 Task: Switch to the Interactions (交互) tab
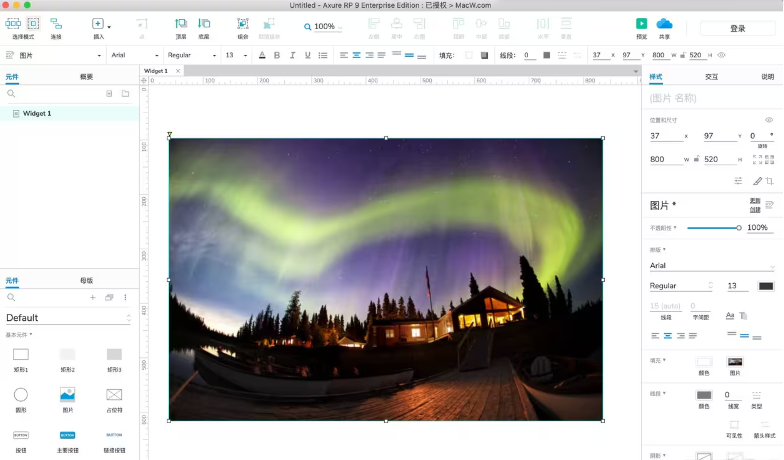click(x=711, y=76)
